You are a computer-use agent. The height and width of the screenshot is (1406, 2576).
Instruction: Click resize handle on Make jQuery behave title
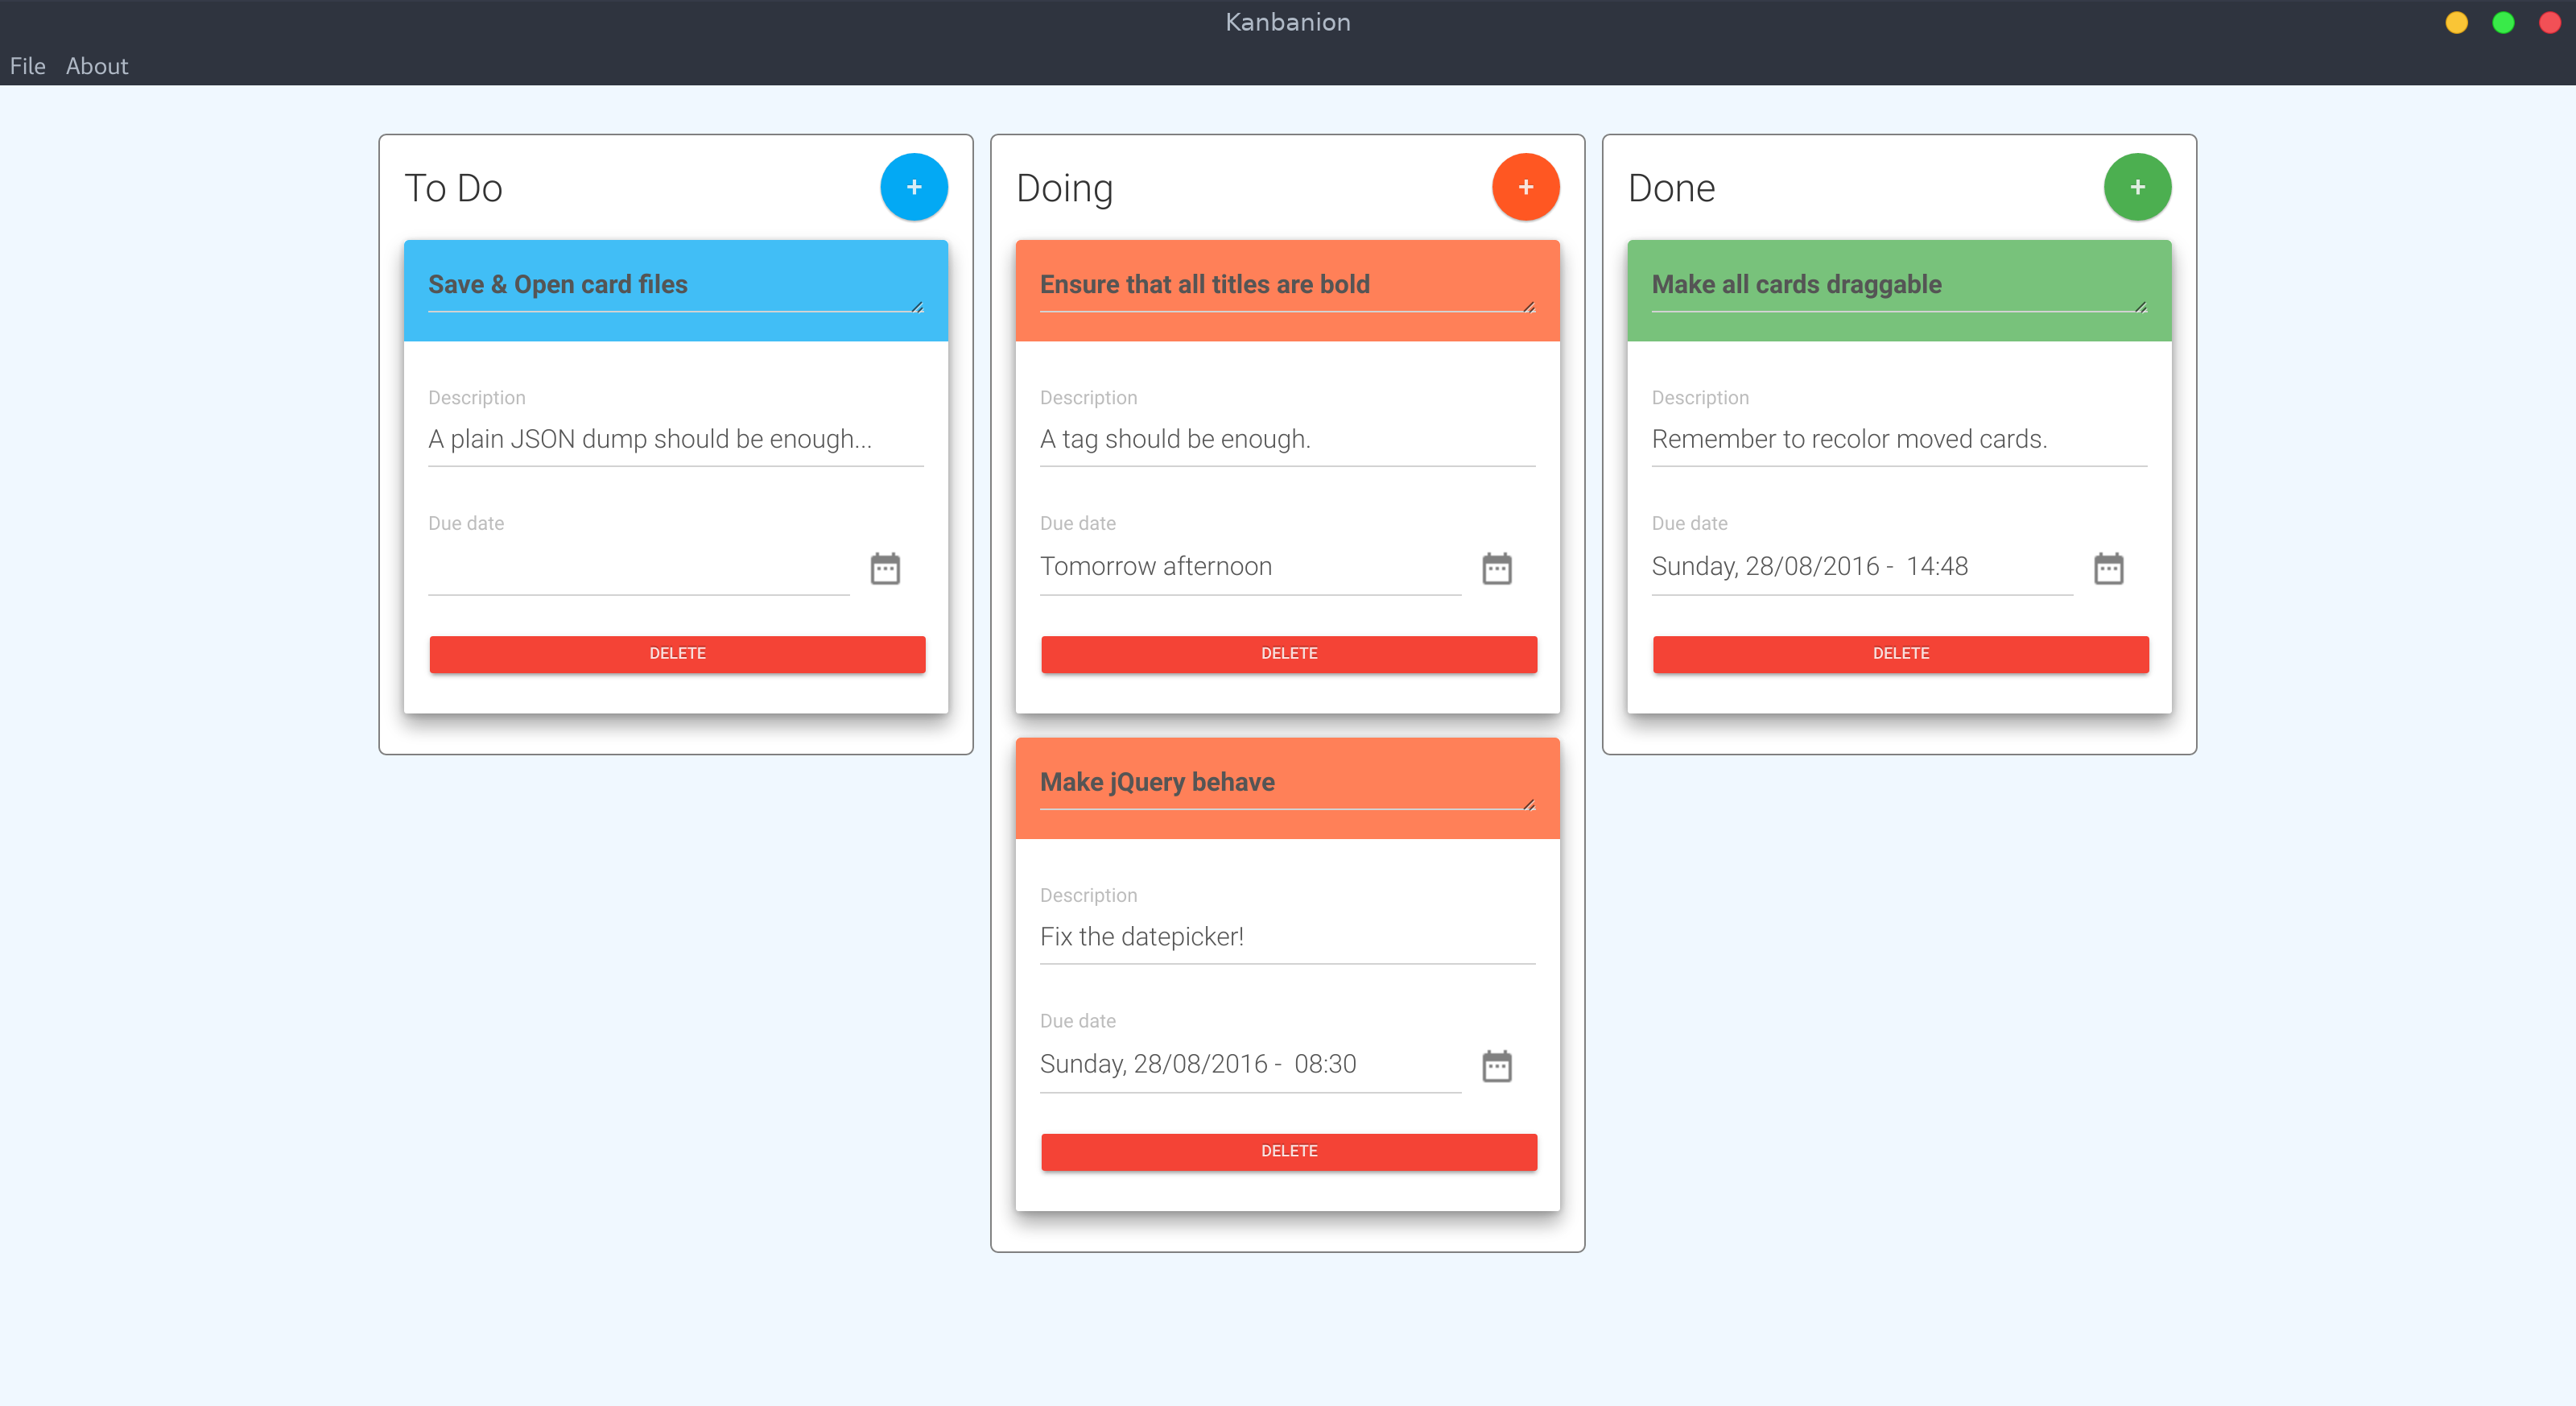tap(1529, 805)
